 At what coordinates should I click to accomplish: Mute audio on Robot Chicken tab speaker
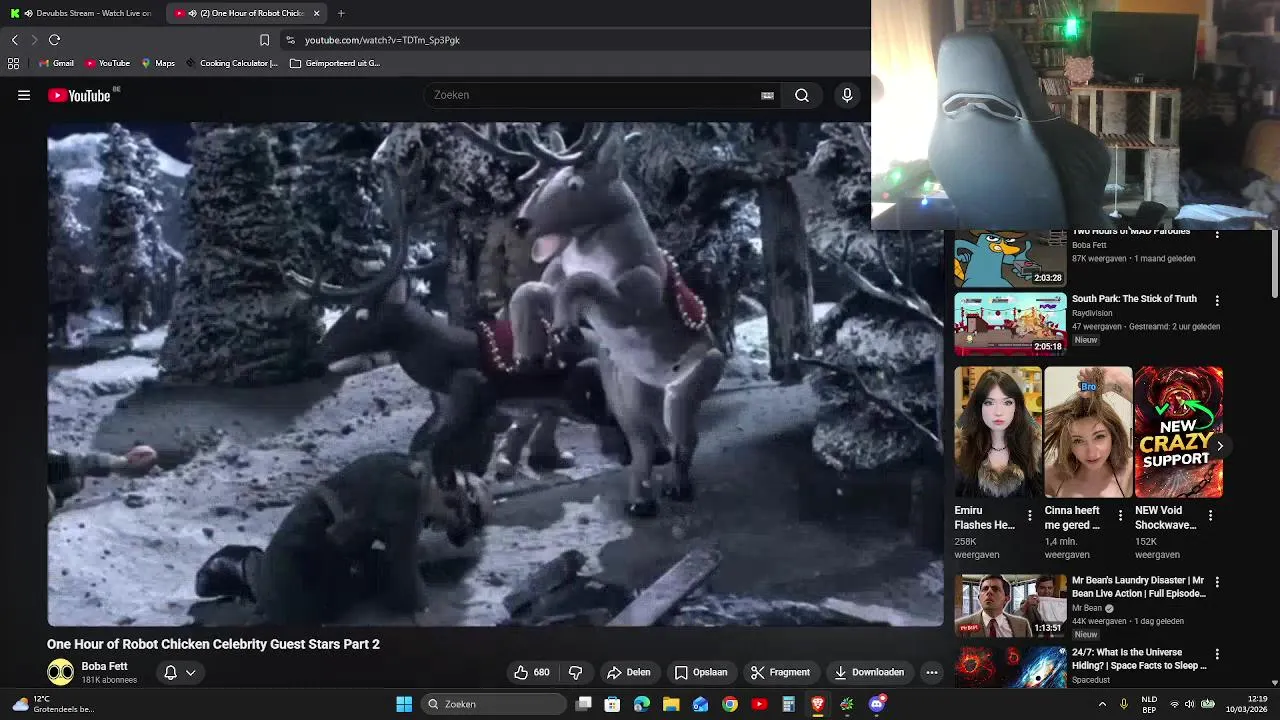tap(192, 13)
